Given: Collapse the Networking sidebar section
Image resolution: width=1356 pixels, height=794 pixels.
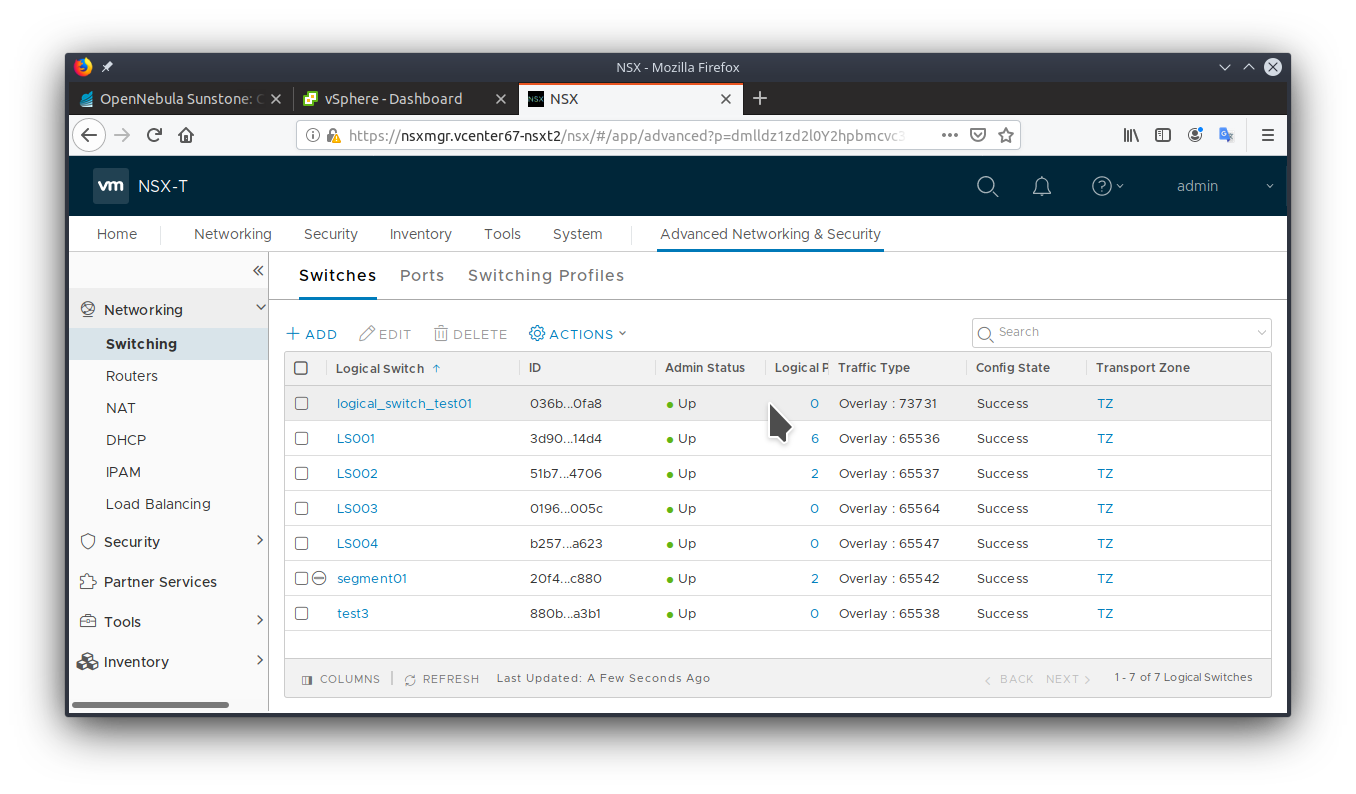Looking at the screenshot, I should 261,308.
